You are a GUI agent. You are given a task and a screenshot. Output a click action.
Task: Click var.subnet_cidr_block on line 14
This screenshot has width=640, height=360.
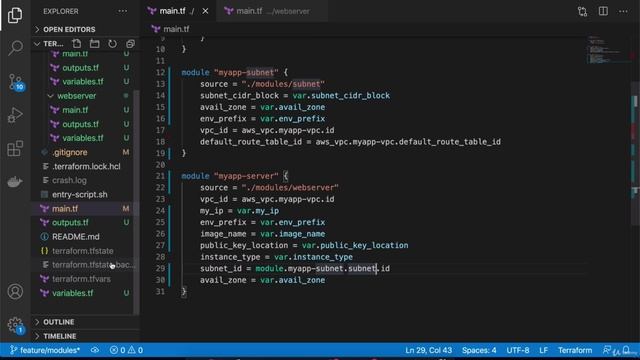341,96
